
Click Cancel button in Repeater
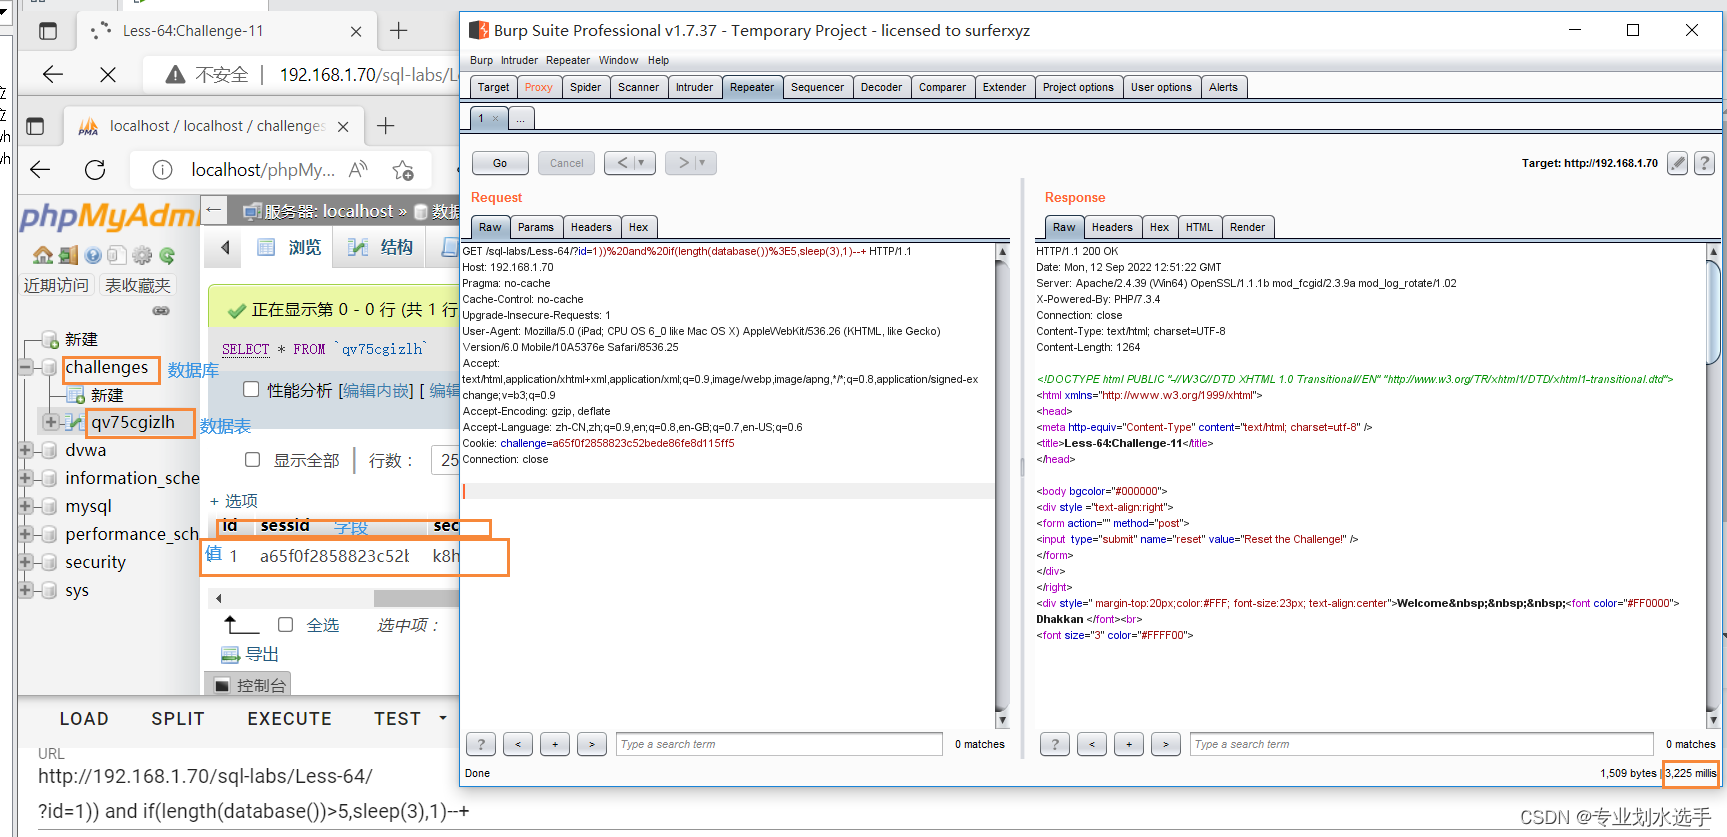coord(566,163)
